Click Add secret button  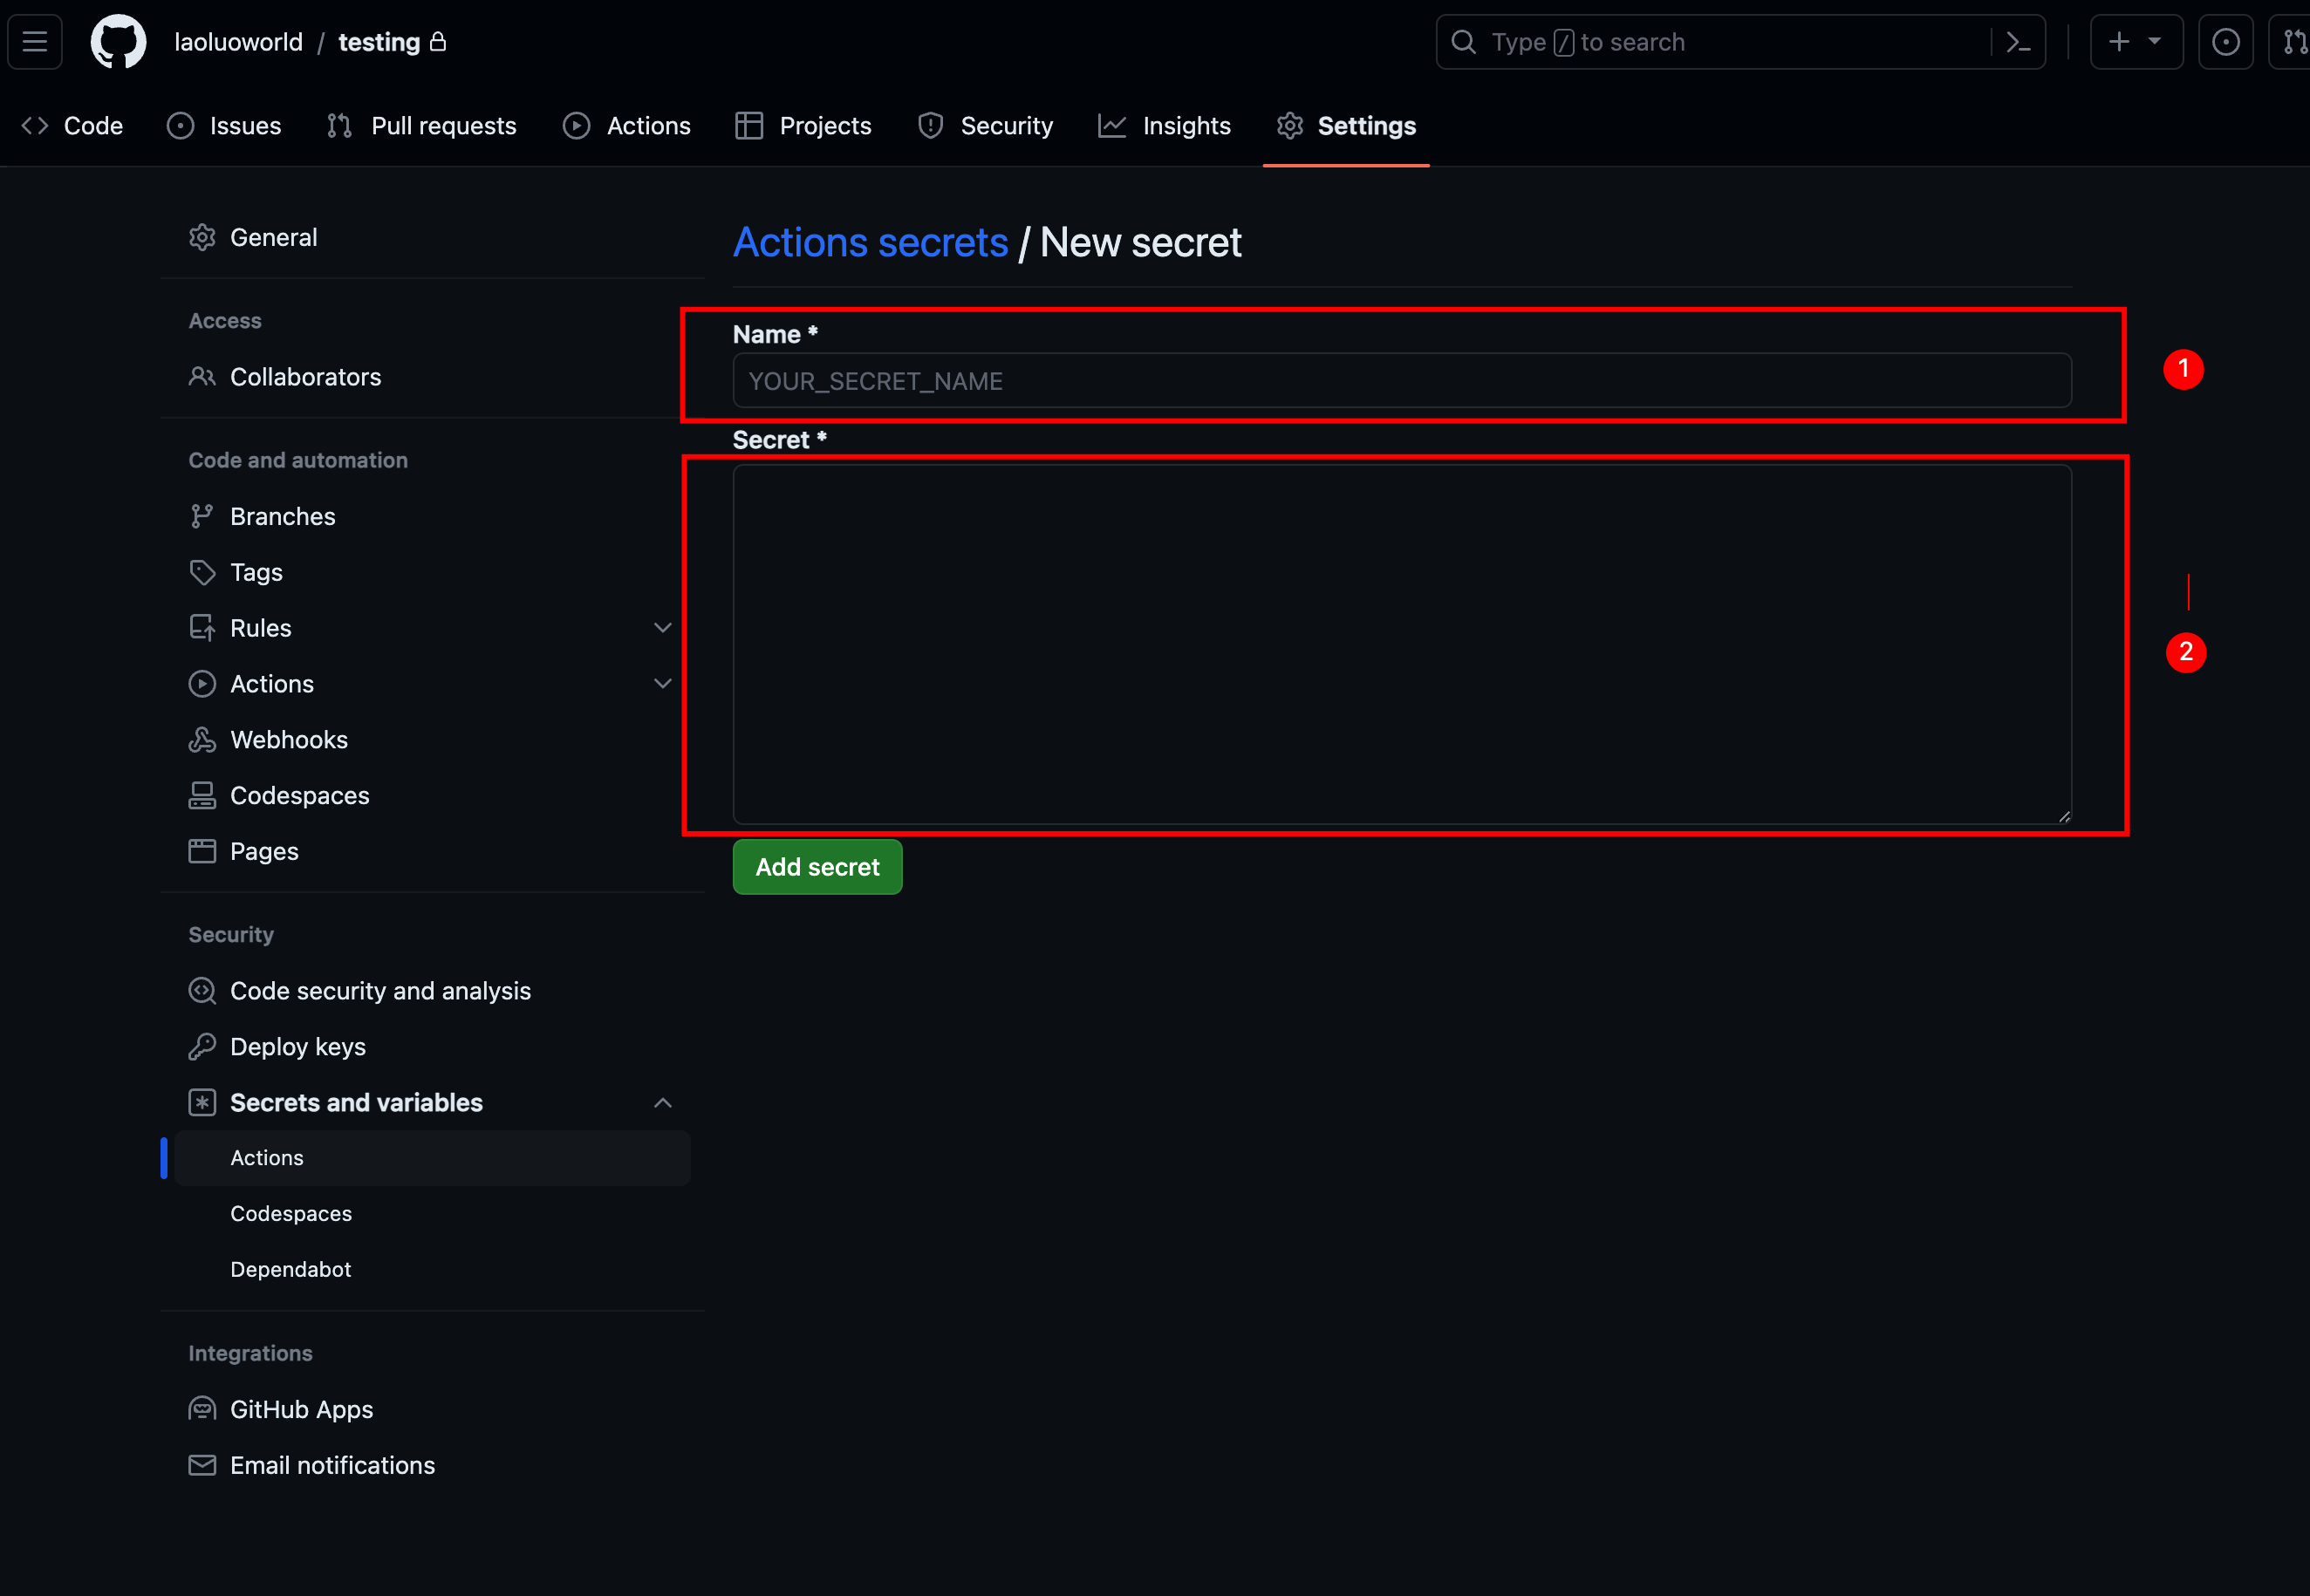(x=817, y=866)
